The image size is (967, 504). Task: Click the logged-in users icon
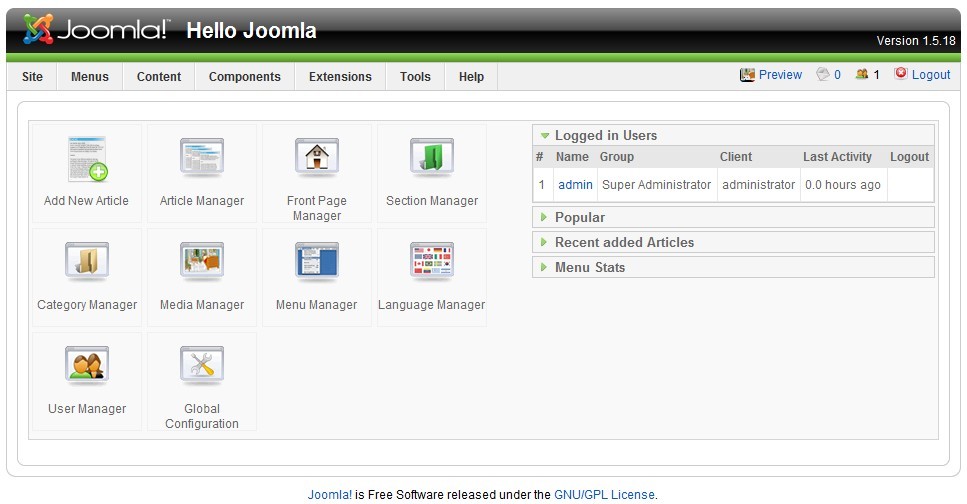click(x=862, y=74)
